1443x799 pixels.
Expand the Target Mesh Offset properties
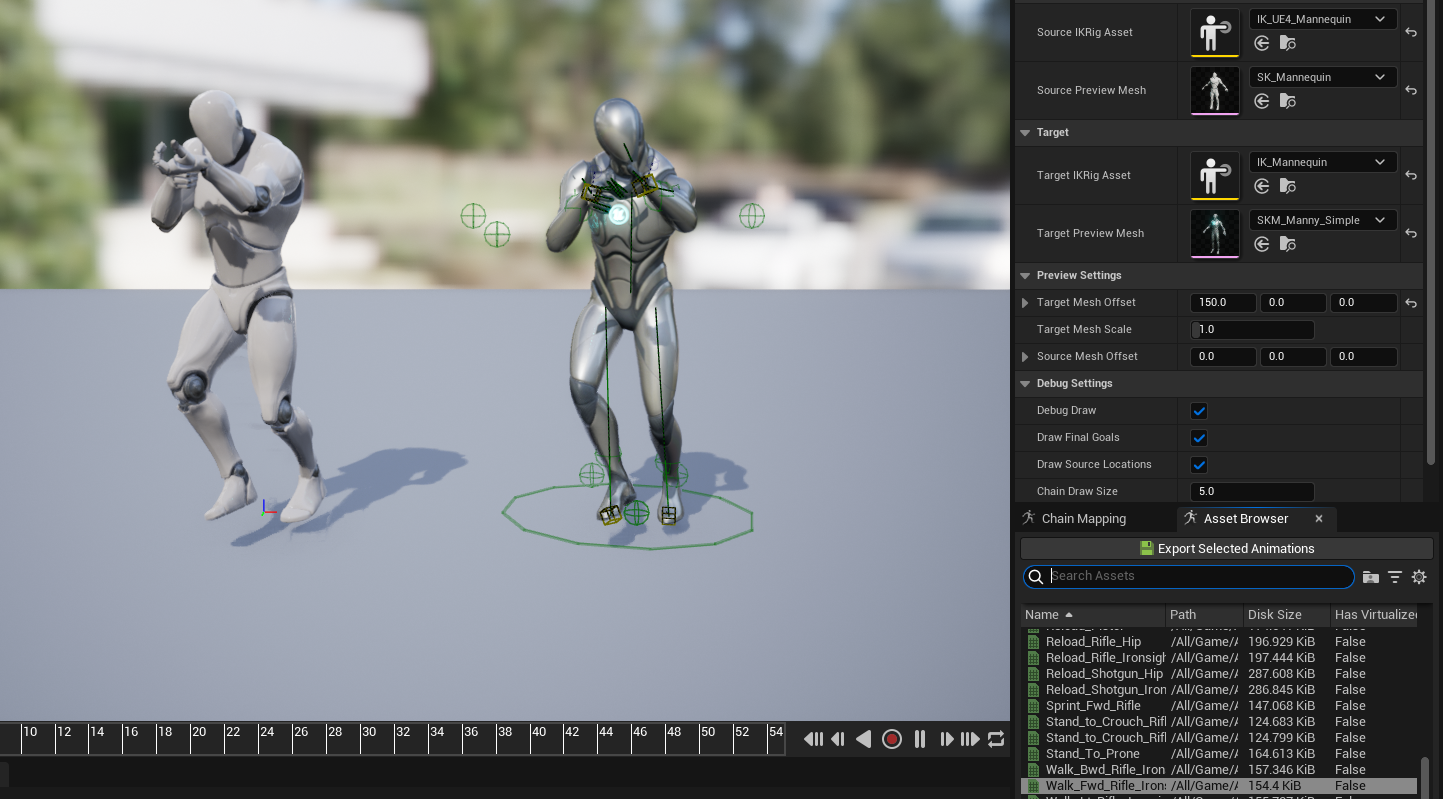pos(1024,302)
